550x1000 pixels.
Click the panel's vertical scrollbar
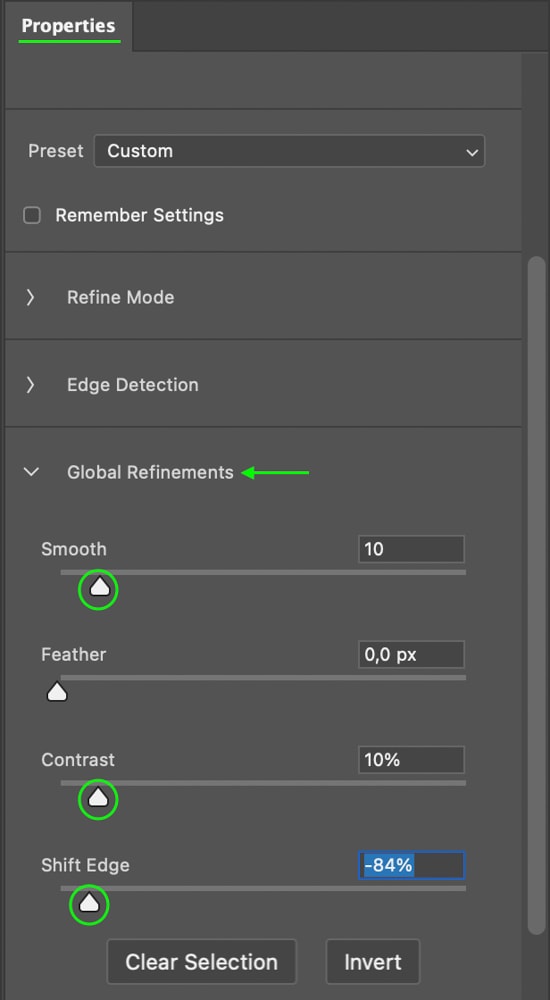pos(537,595)
